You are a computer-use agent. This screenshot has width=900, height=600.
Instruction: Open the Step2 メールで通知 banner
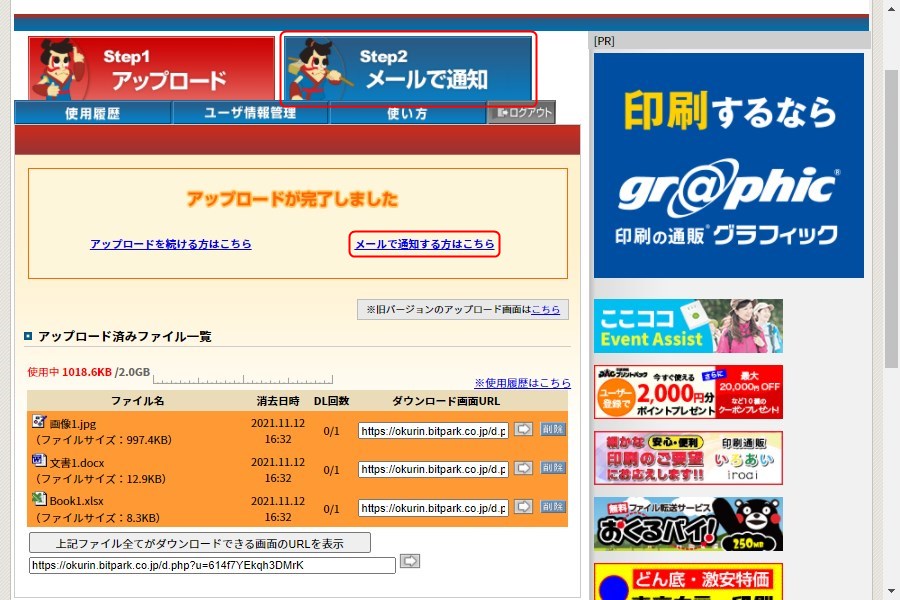tap(408, 69)
